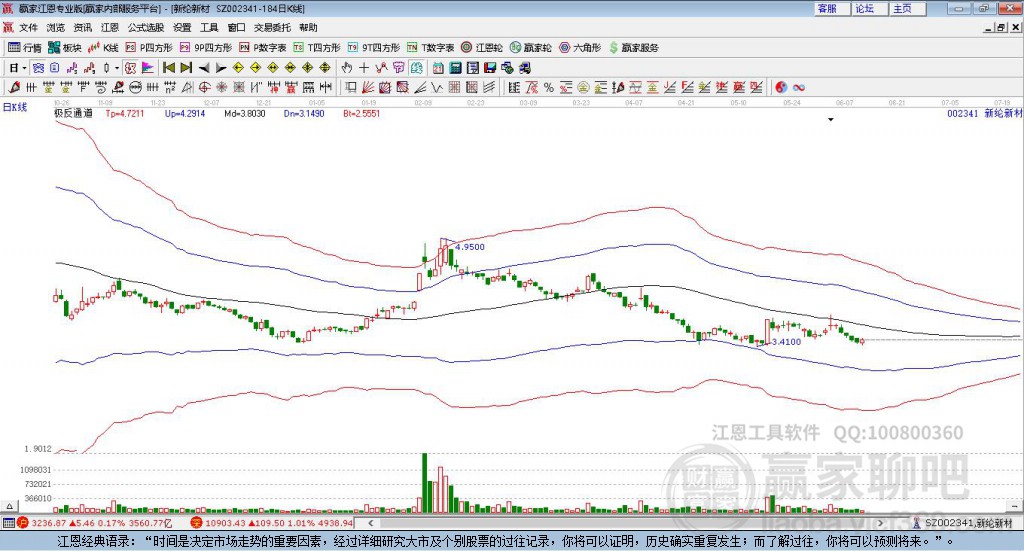This screenshot has height=551, width=1024.
Task: Click the Dn=3.1490 indicator value
Action: [x=304, y=113]
